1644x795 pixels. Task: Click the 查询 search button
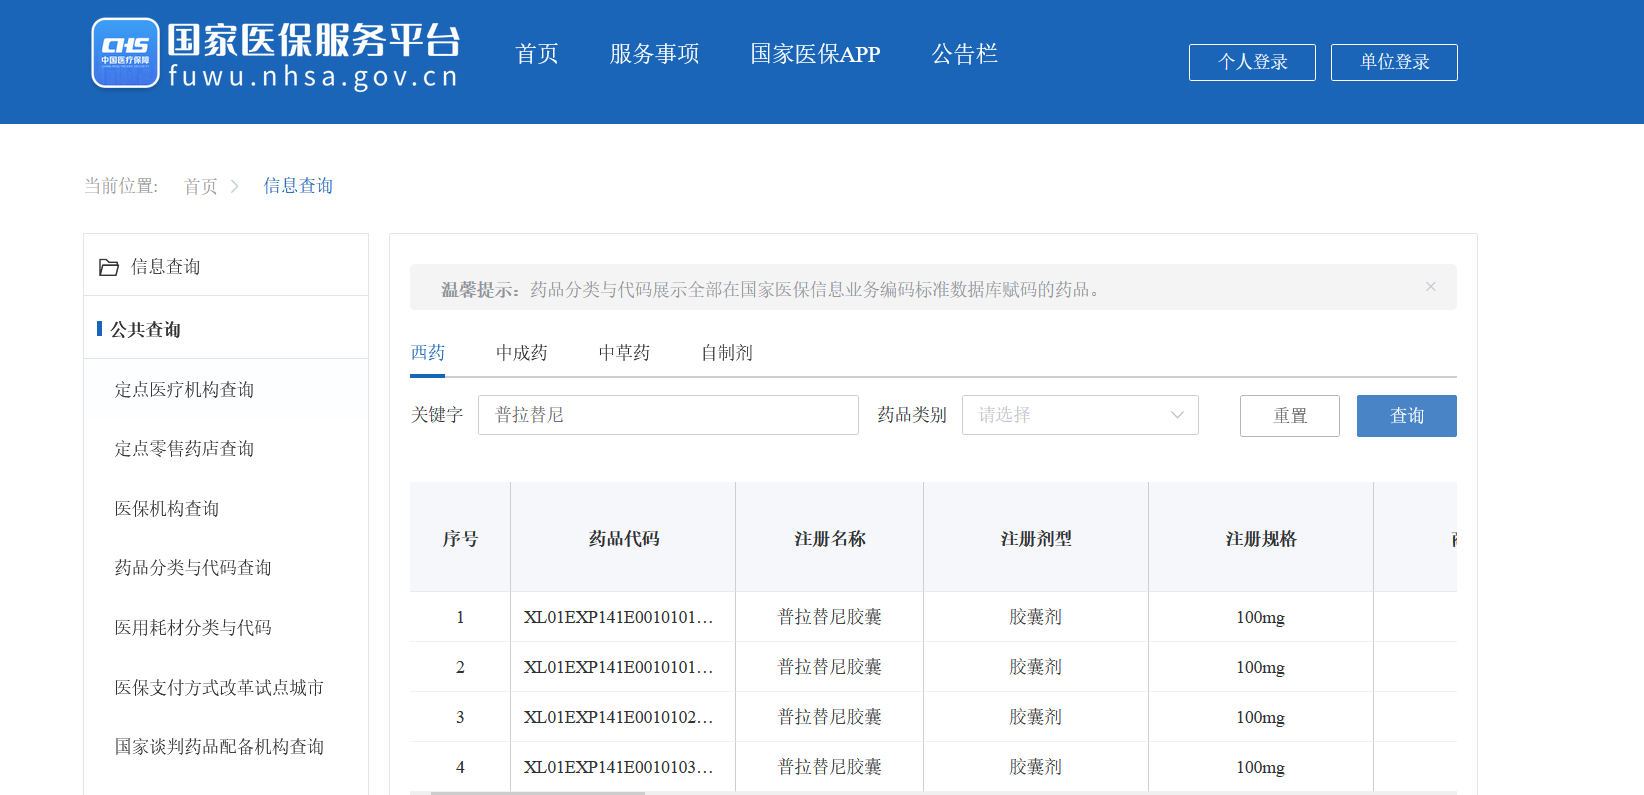click(1405, 416)
